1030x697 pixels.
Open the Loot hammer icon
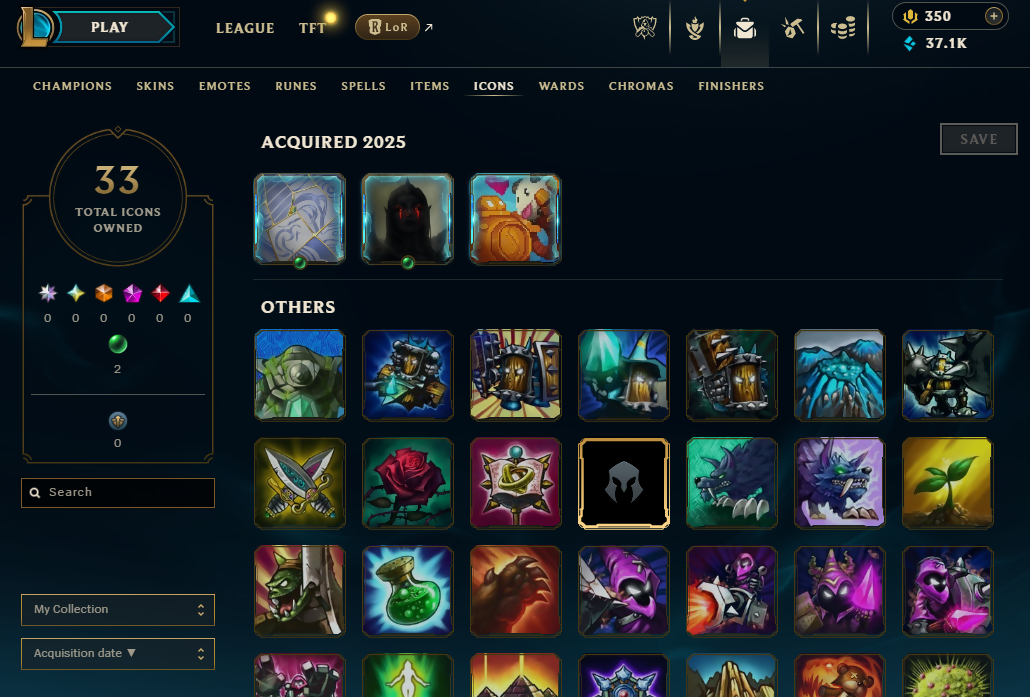pyautogui.click(x=793, y=28)
